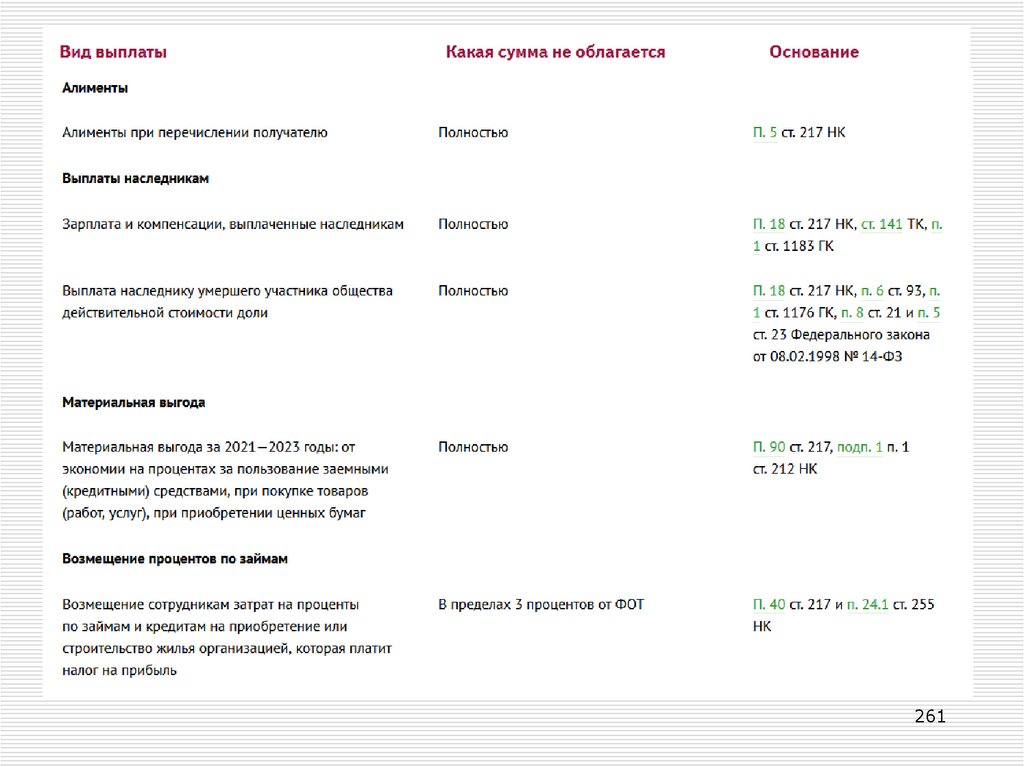Follow the П. 40 ст. 217 link
This screenshot has height=767, width=1024.
coord(769,605)
